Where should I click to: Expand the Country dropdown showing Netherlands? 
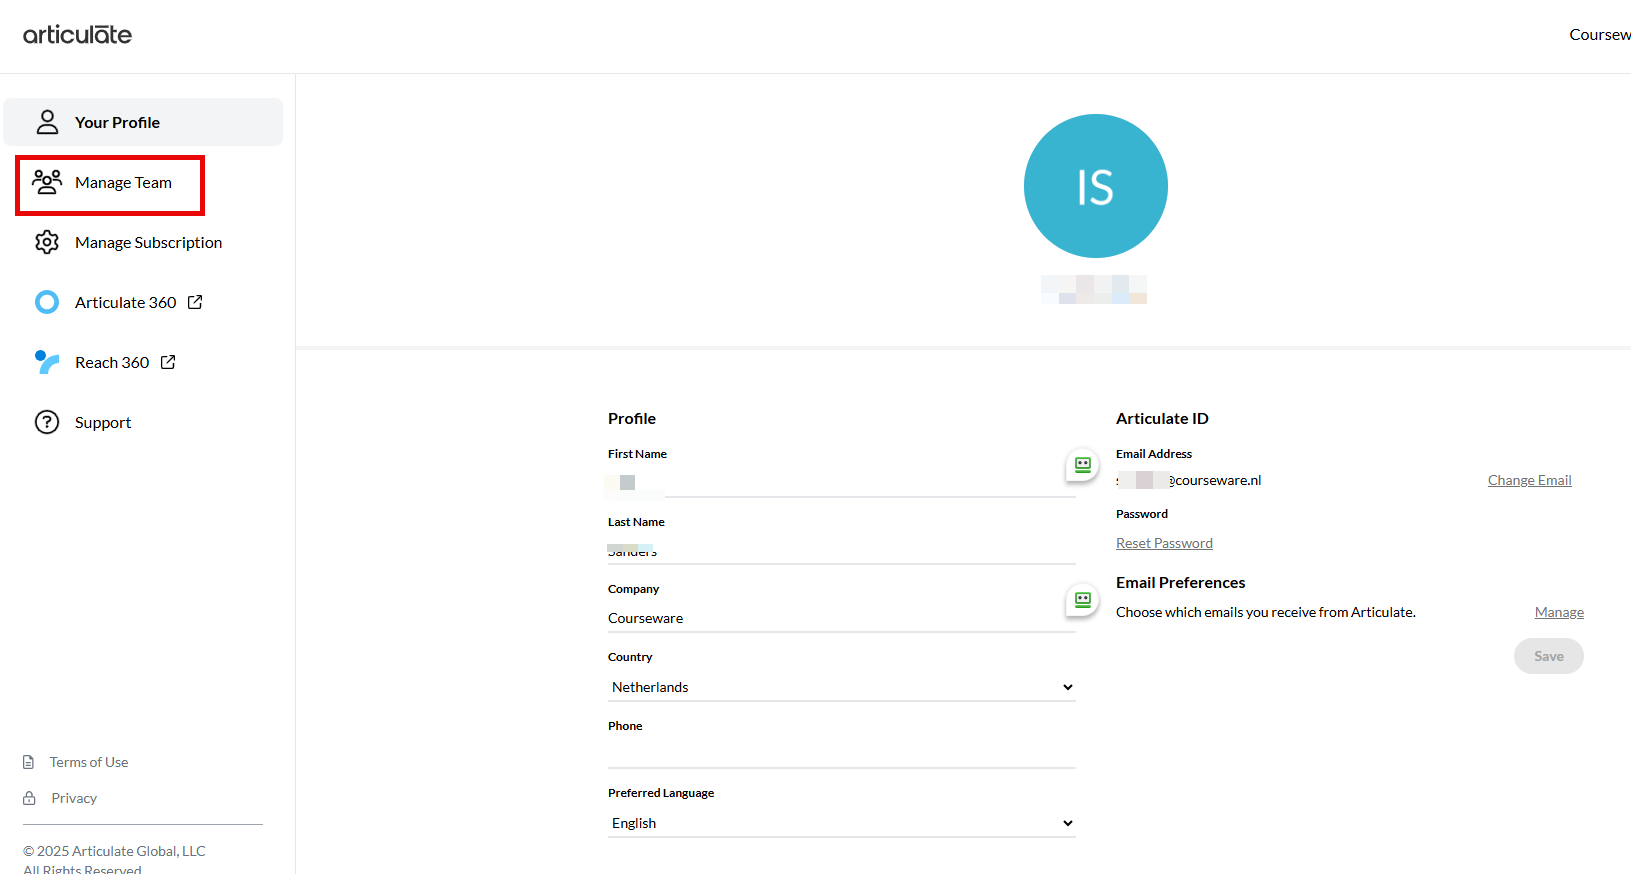(x=842, y=687)
